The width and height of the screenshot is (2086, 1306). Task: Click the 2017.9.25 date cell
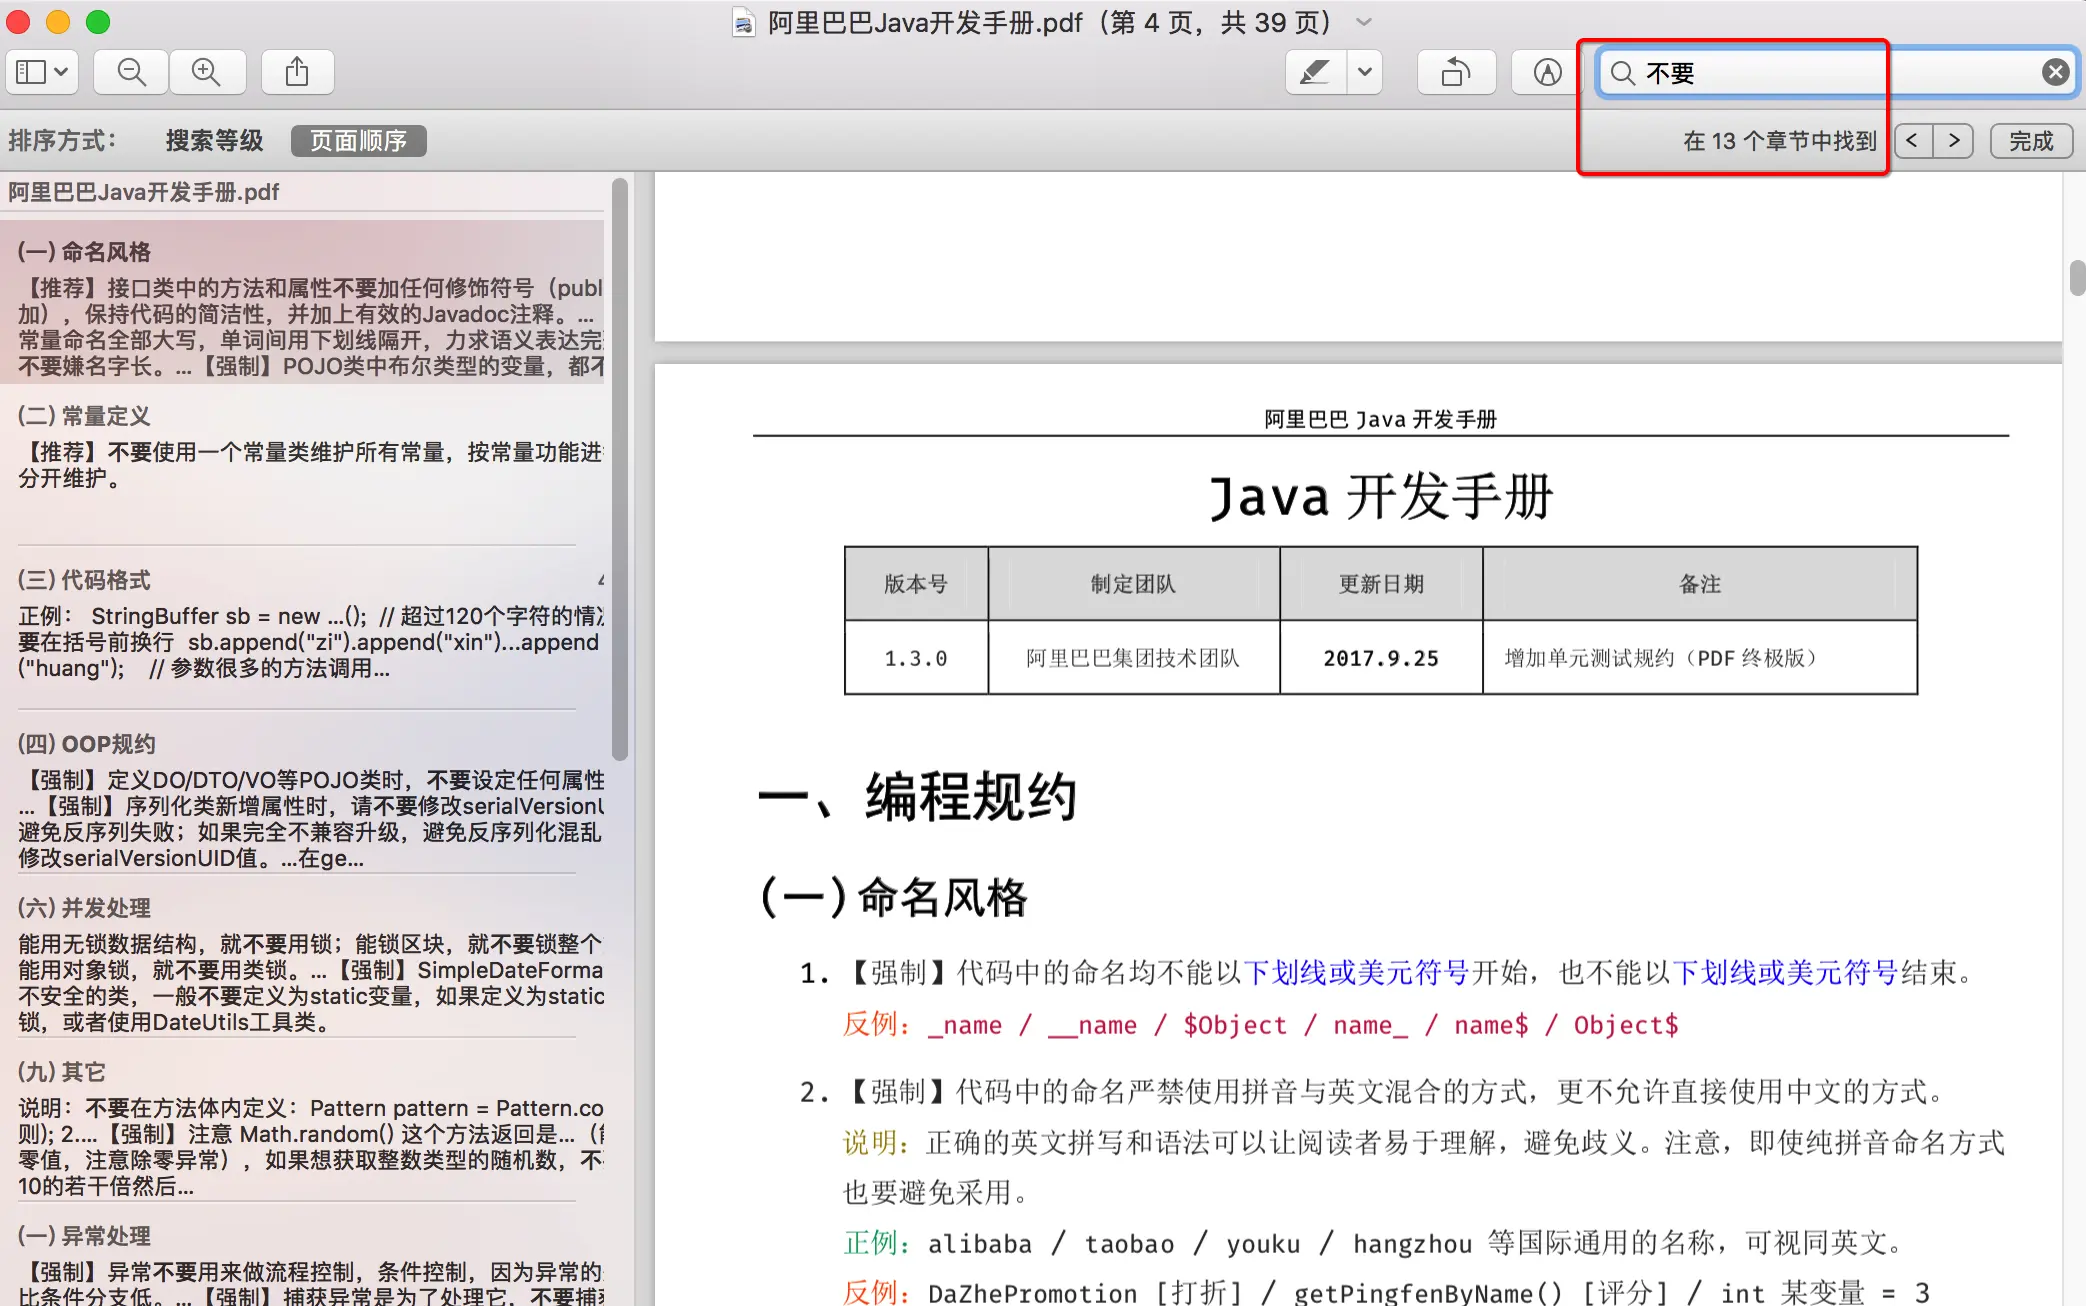click(x=1381, y=658)
